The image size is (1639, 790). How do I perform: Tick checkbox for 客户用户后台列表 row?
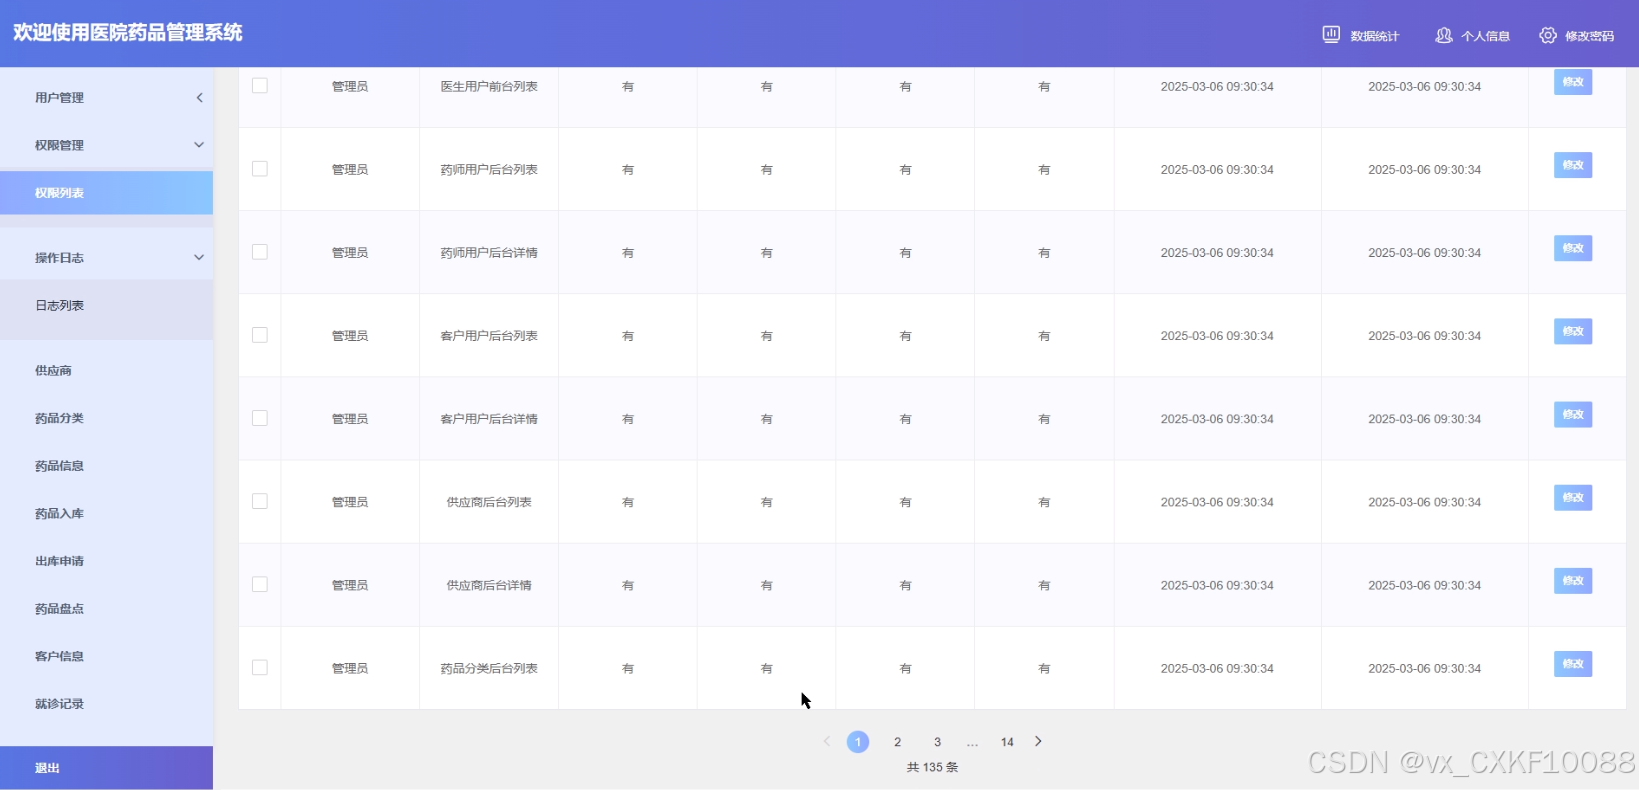[x=260, y=335]
